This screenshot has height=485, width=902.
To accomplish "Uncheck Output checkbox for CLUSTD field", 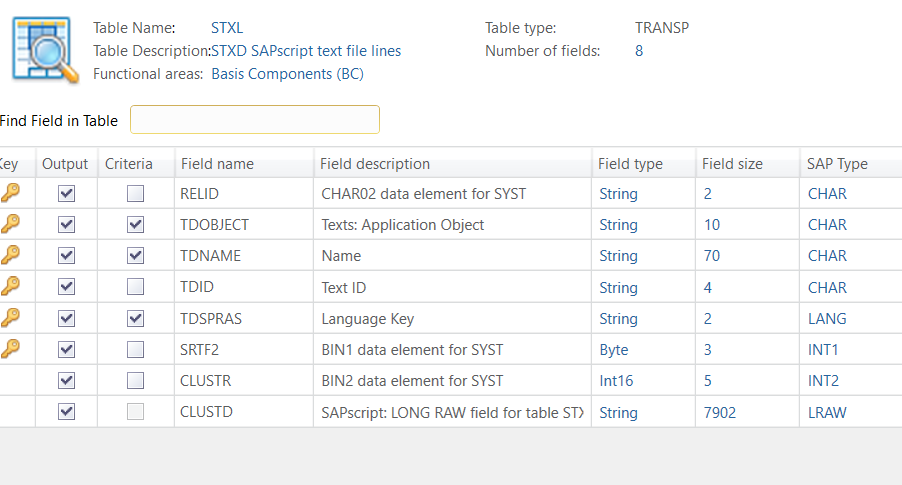I will coord(67,411).
